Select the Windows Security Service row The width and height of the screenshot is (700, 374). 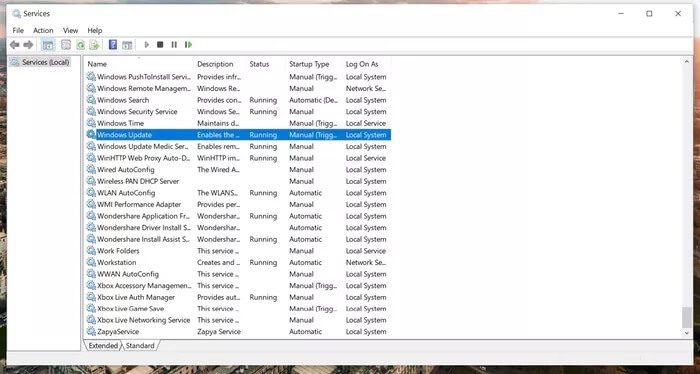pyautogui.click(x=238, y=112)
